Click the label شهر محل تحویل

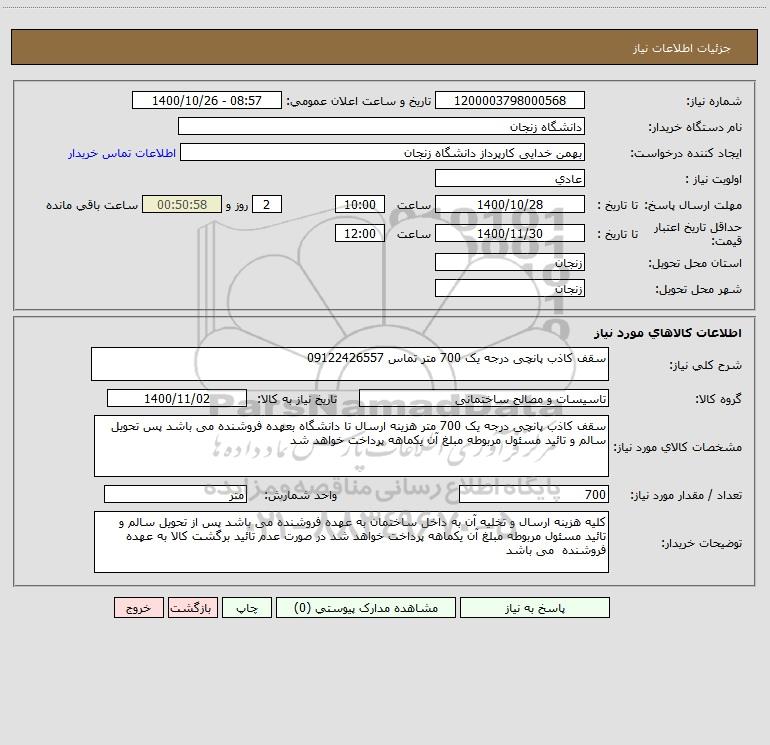tap(699, 289)
